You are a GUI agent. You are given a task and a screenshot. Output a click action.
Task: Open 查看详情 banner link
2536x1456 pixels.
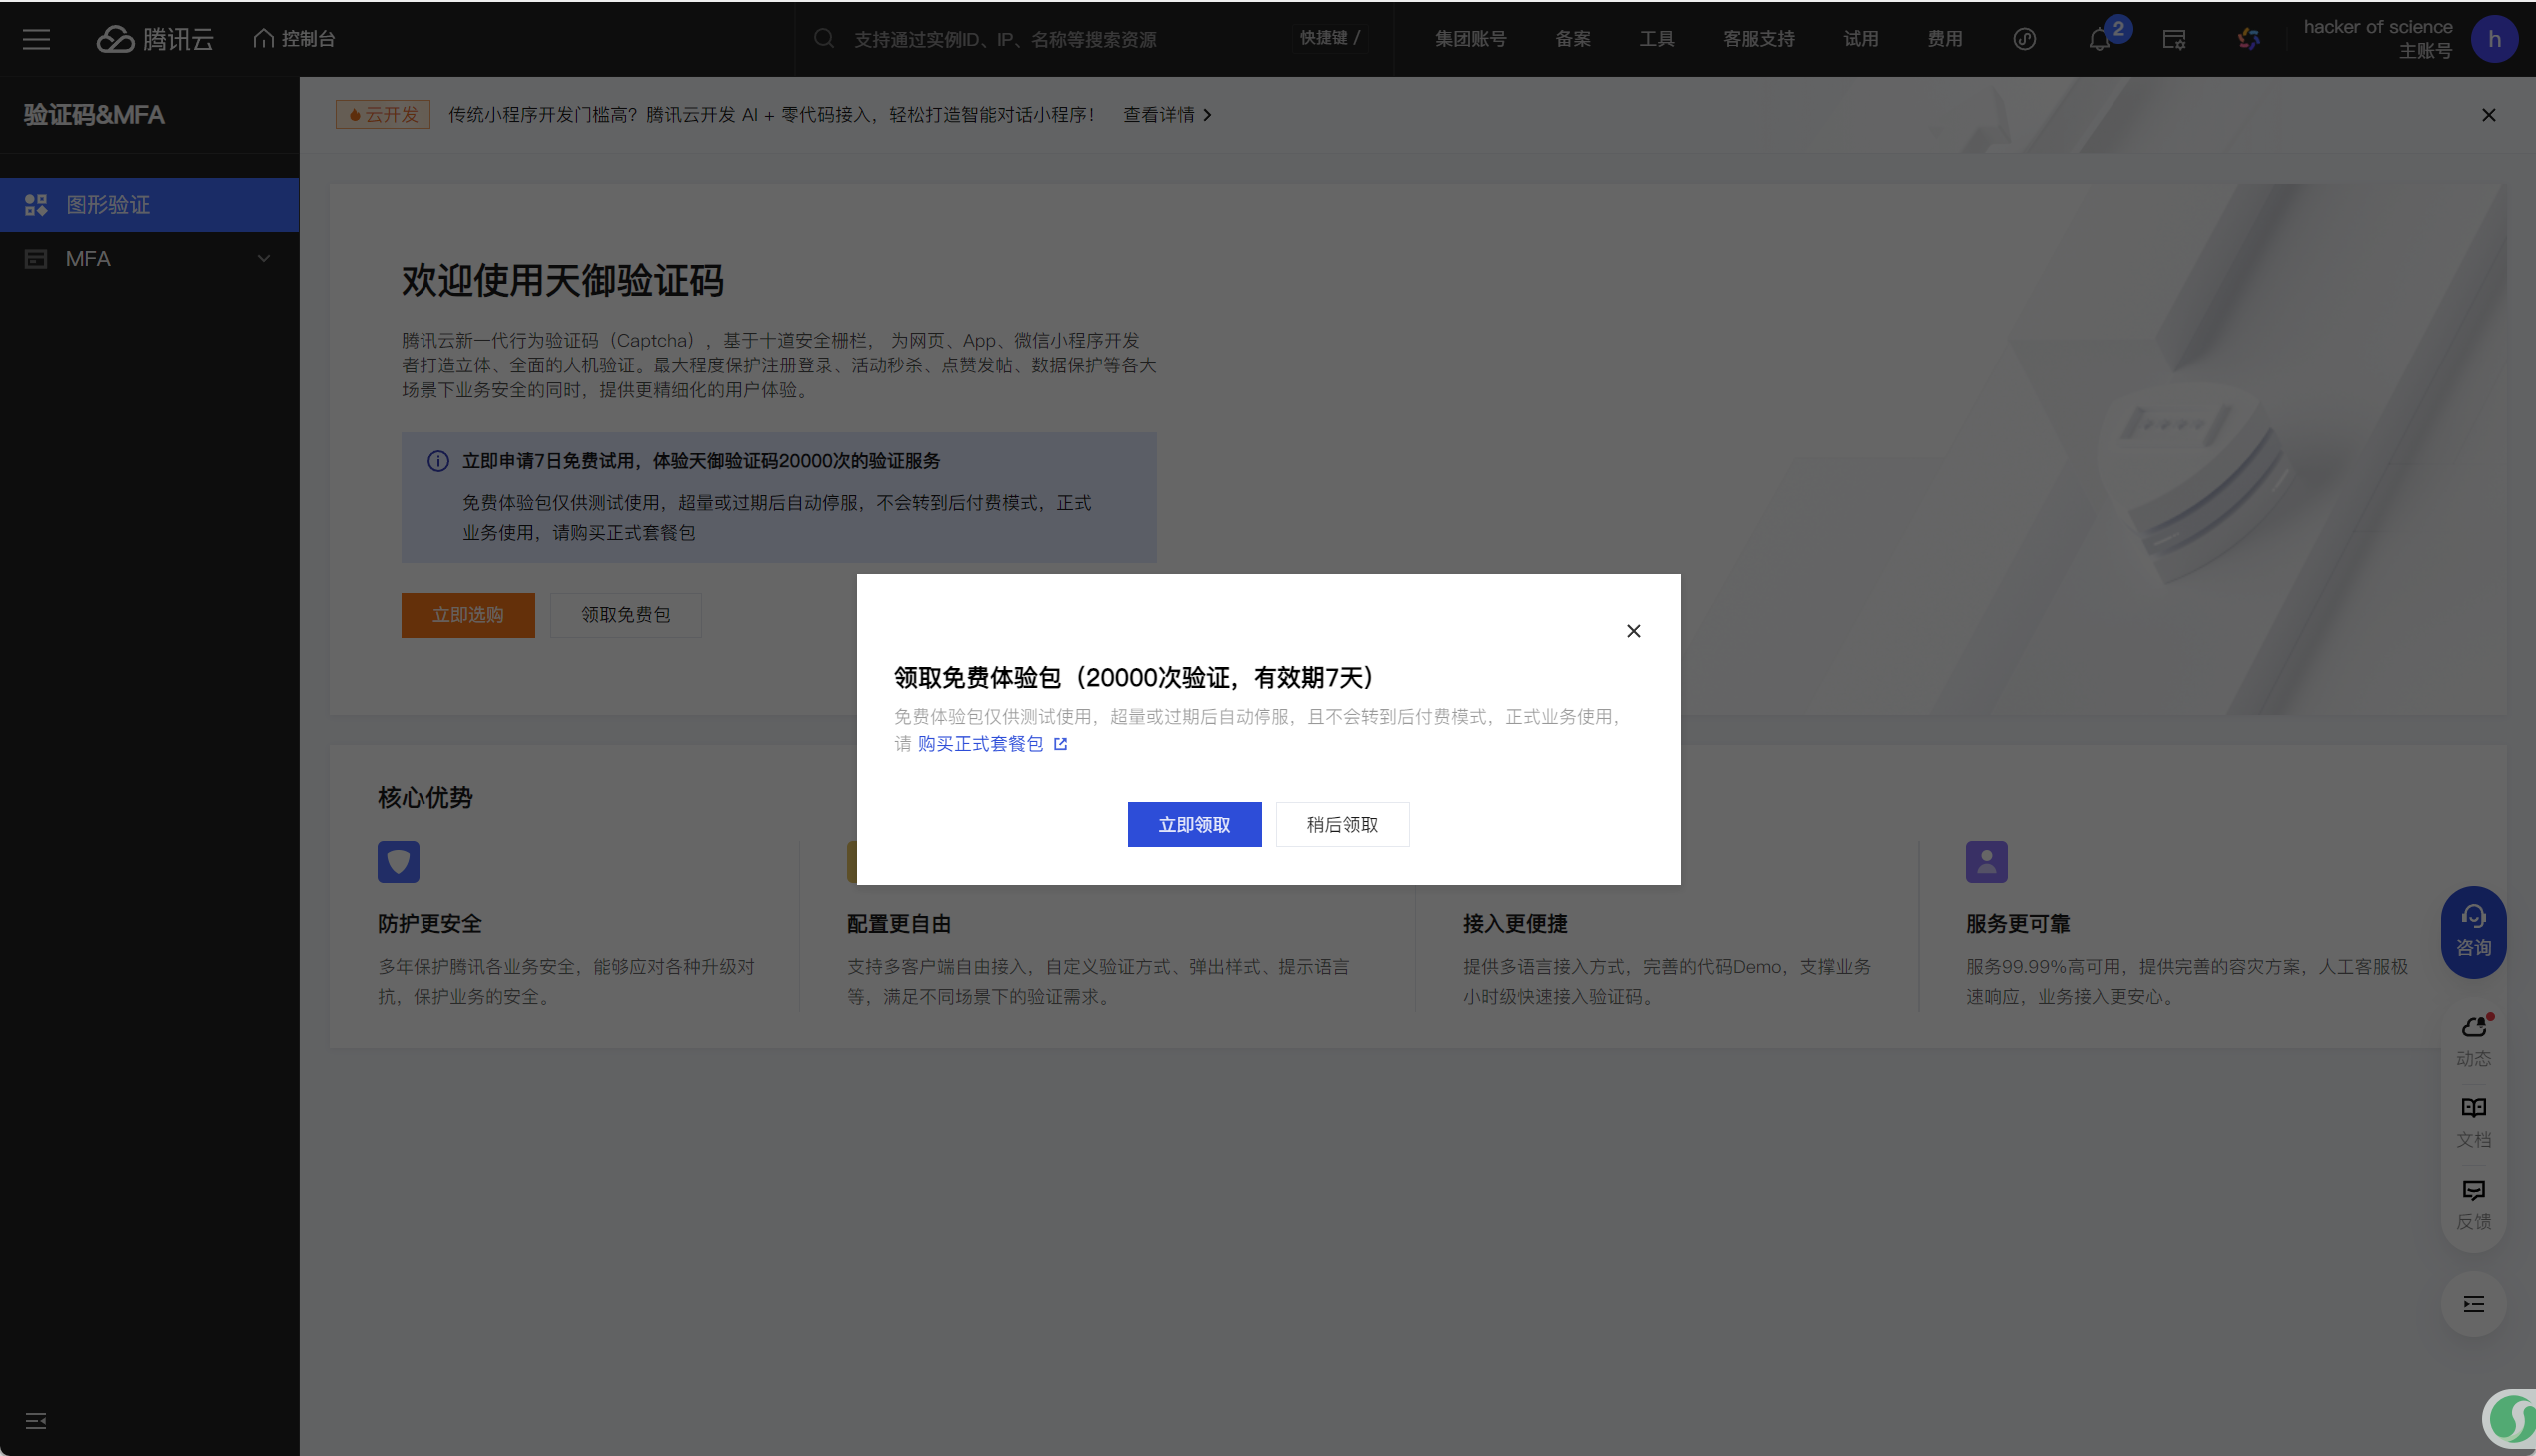tap(1167, 115)
